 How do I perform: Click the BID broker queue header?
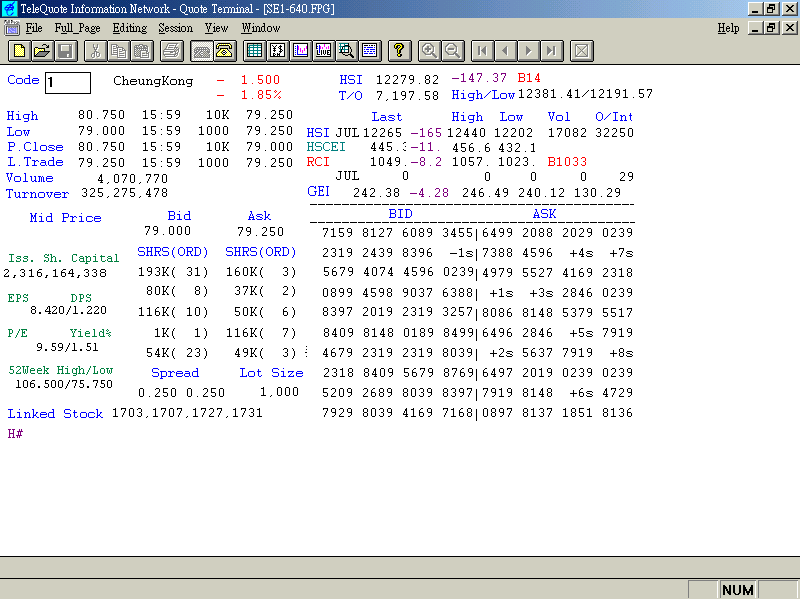[x=401, y=214]
